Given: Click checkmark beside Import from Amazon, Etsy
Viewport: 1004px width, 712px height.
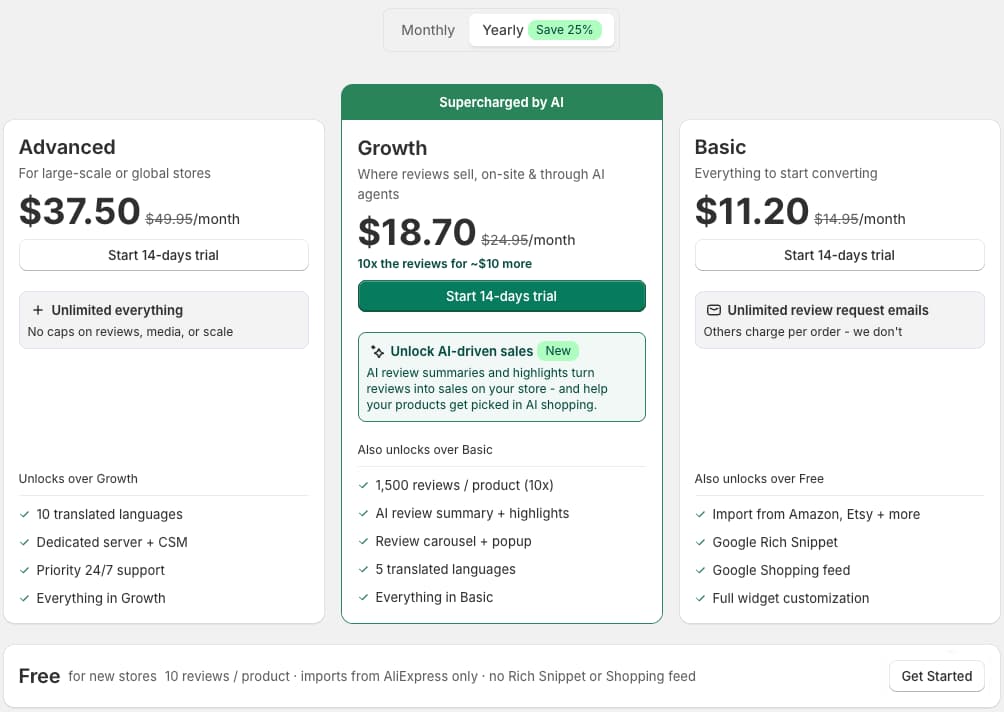Looking at the screenshot, I should (x=700, y=514).
